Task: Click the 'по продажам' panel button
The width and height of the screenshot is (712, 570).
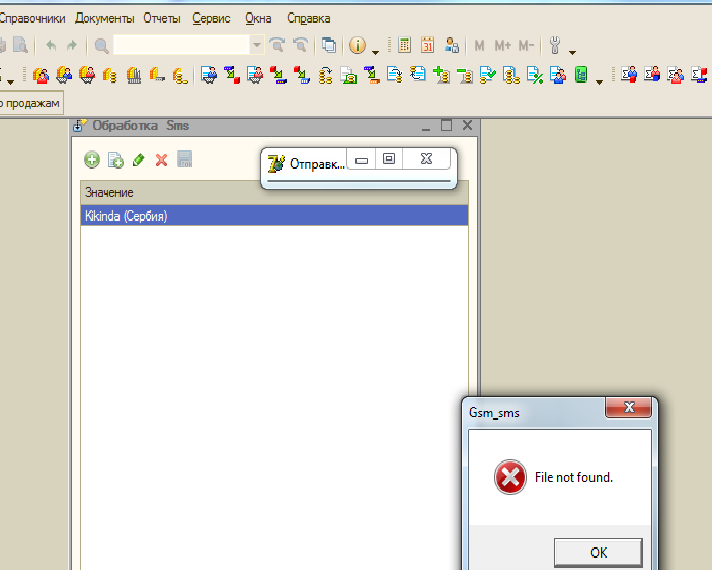Action: (31, 103)
